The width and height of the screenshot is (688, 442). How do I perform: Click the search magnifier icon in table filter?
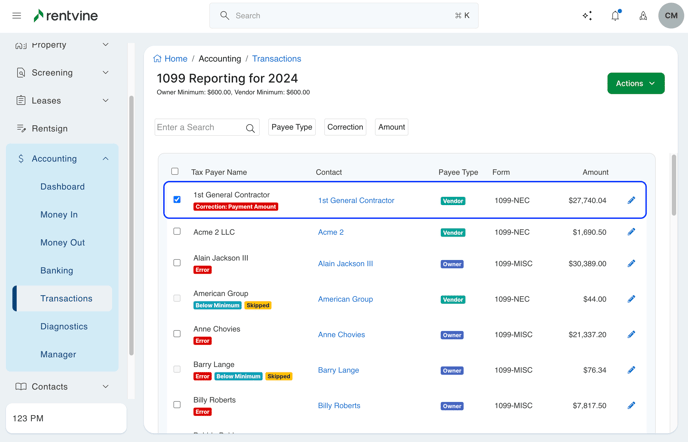click(250, 128)
